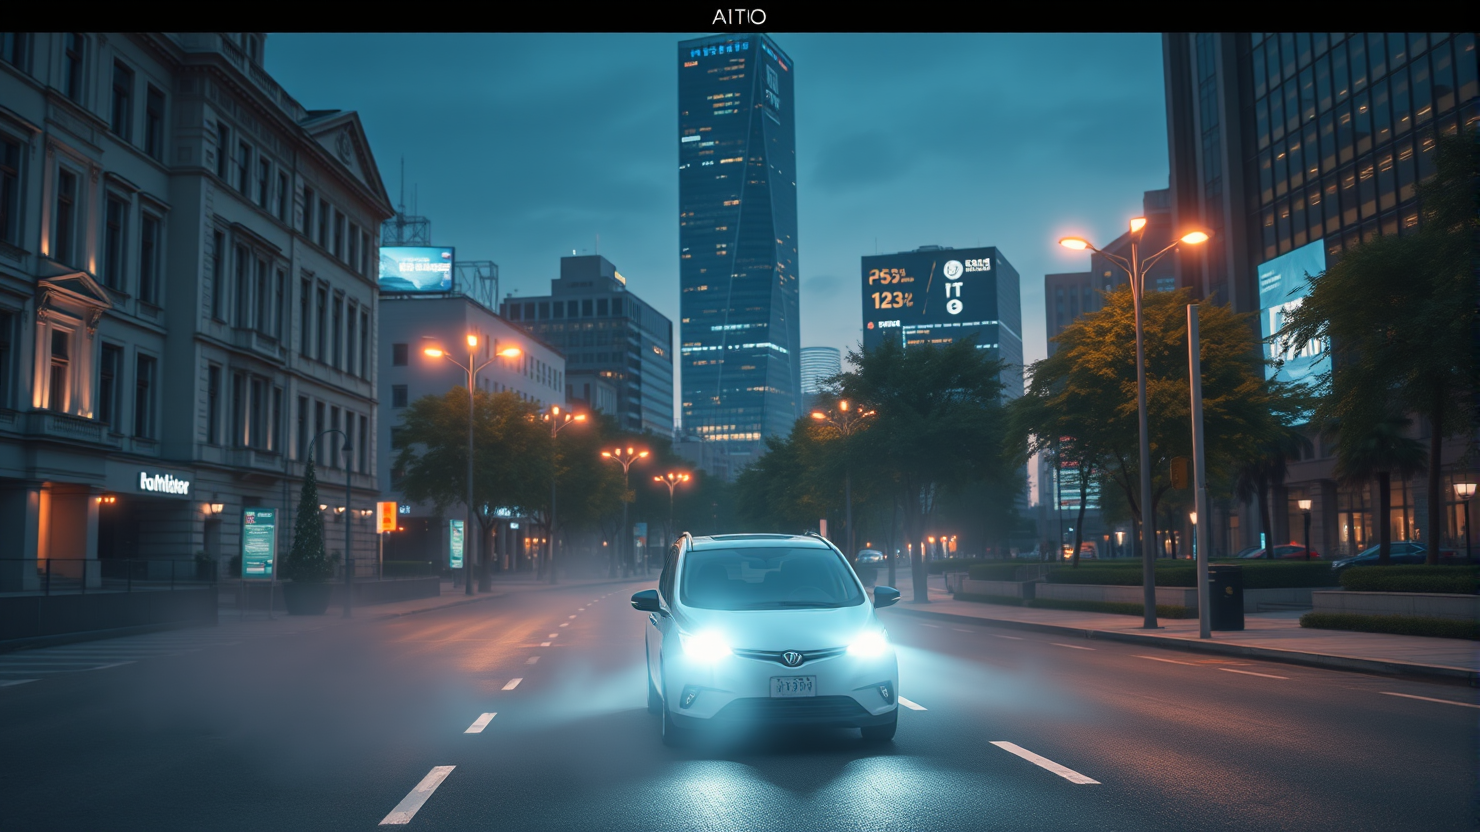Click the black trash bin on right sidewalk
1480x832 pixels.
[x=1226, y=597]
